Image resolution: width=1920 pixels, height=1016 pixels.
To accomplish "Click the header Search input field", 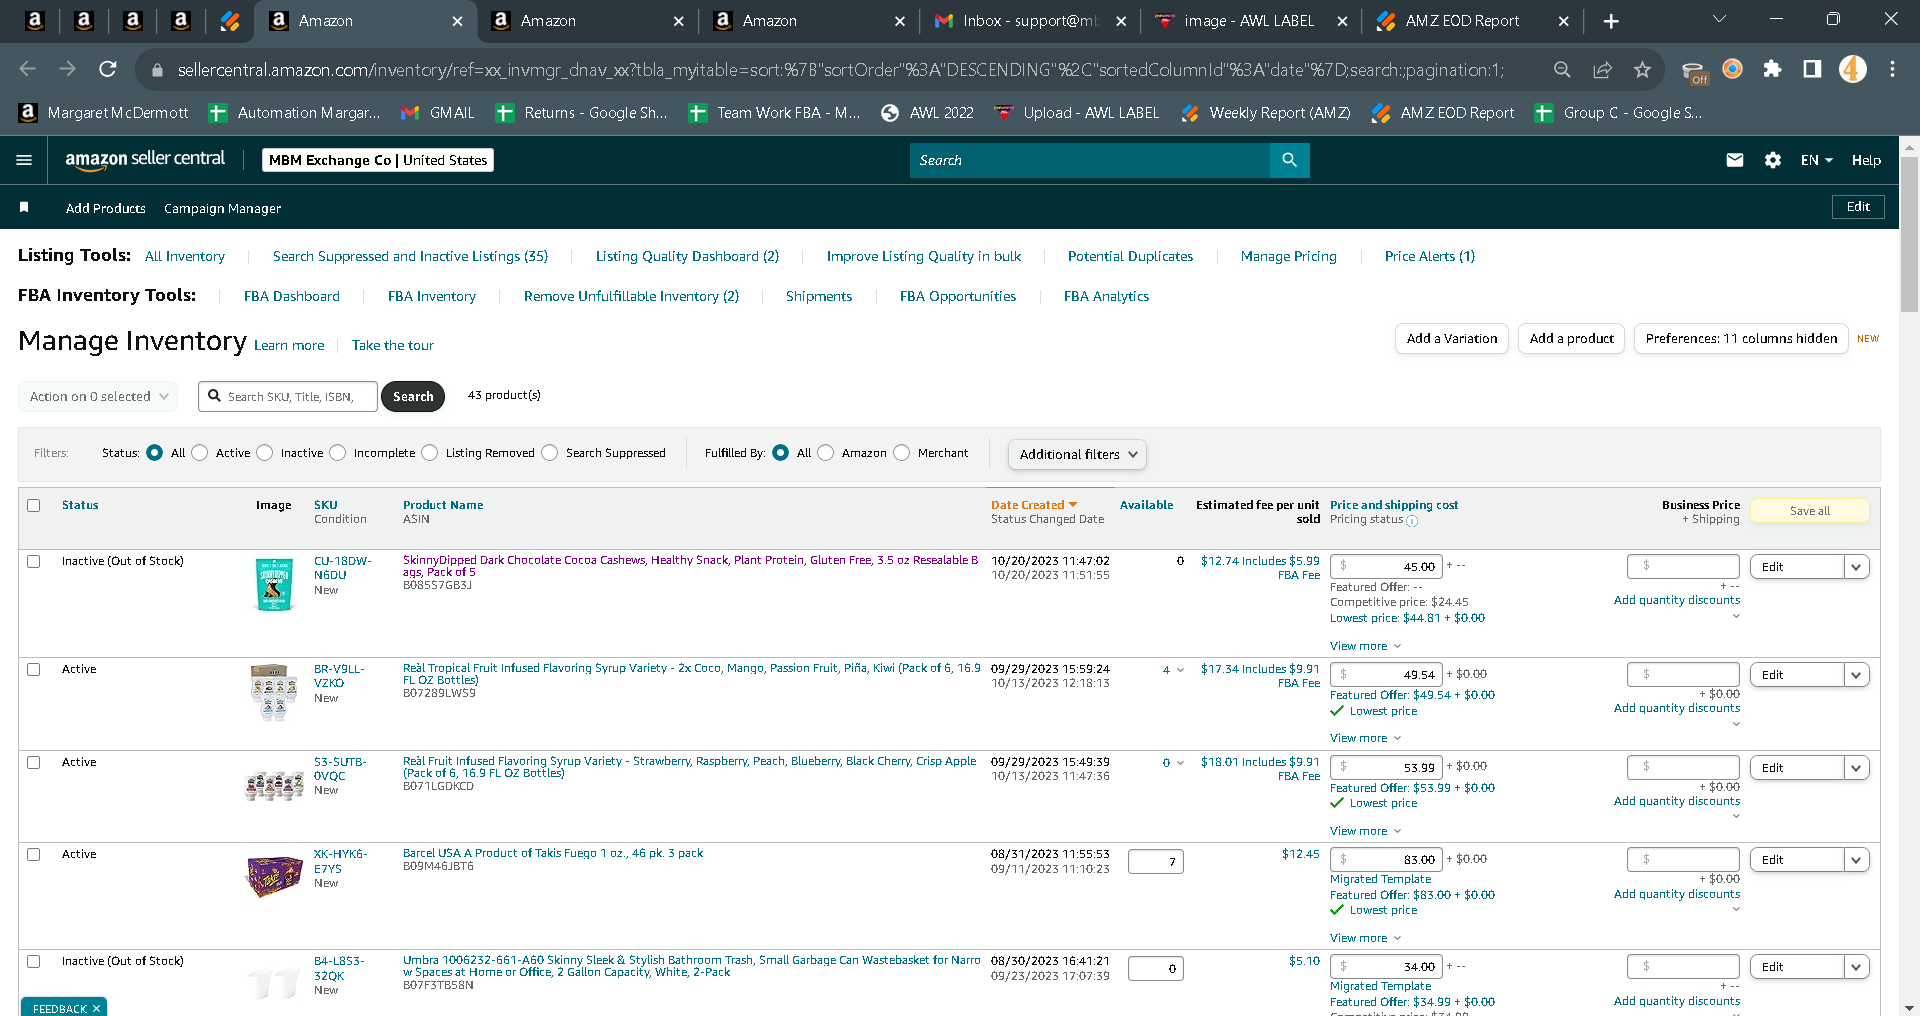I will coord(1090,160).
